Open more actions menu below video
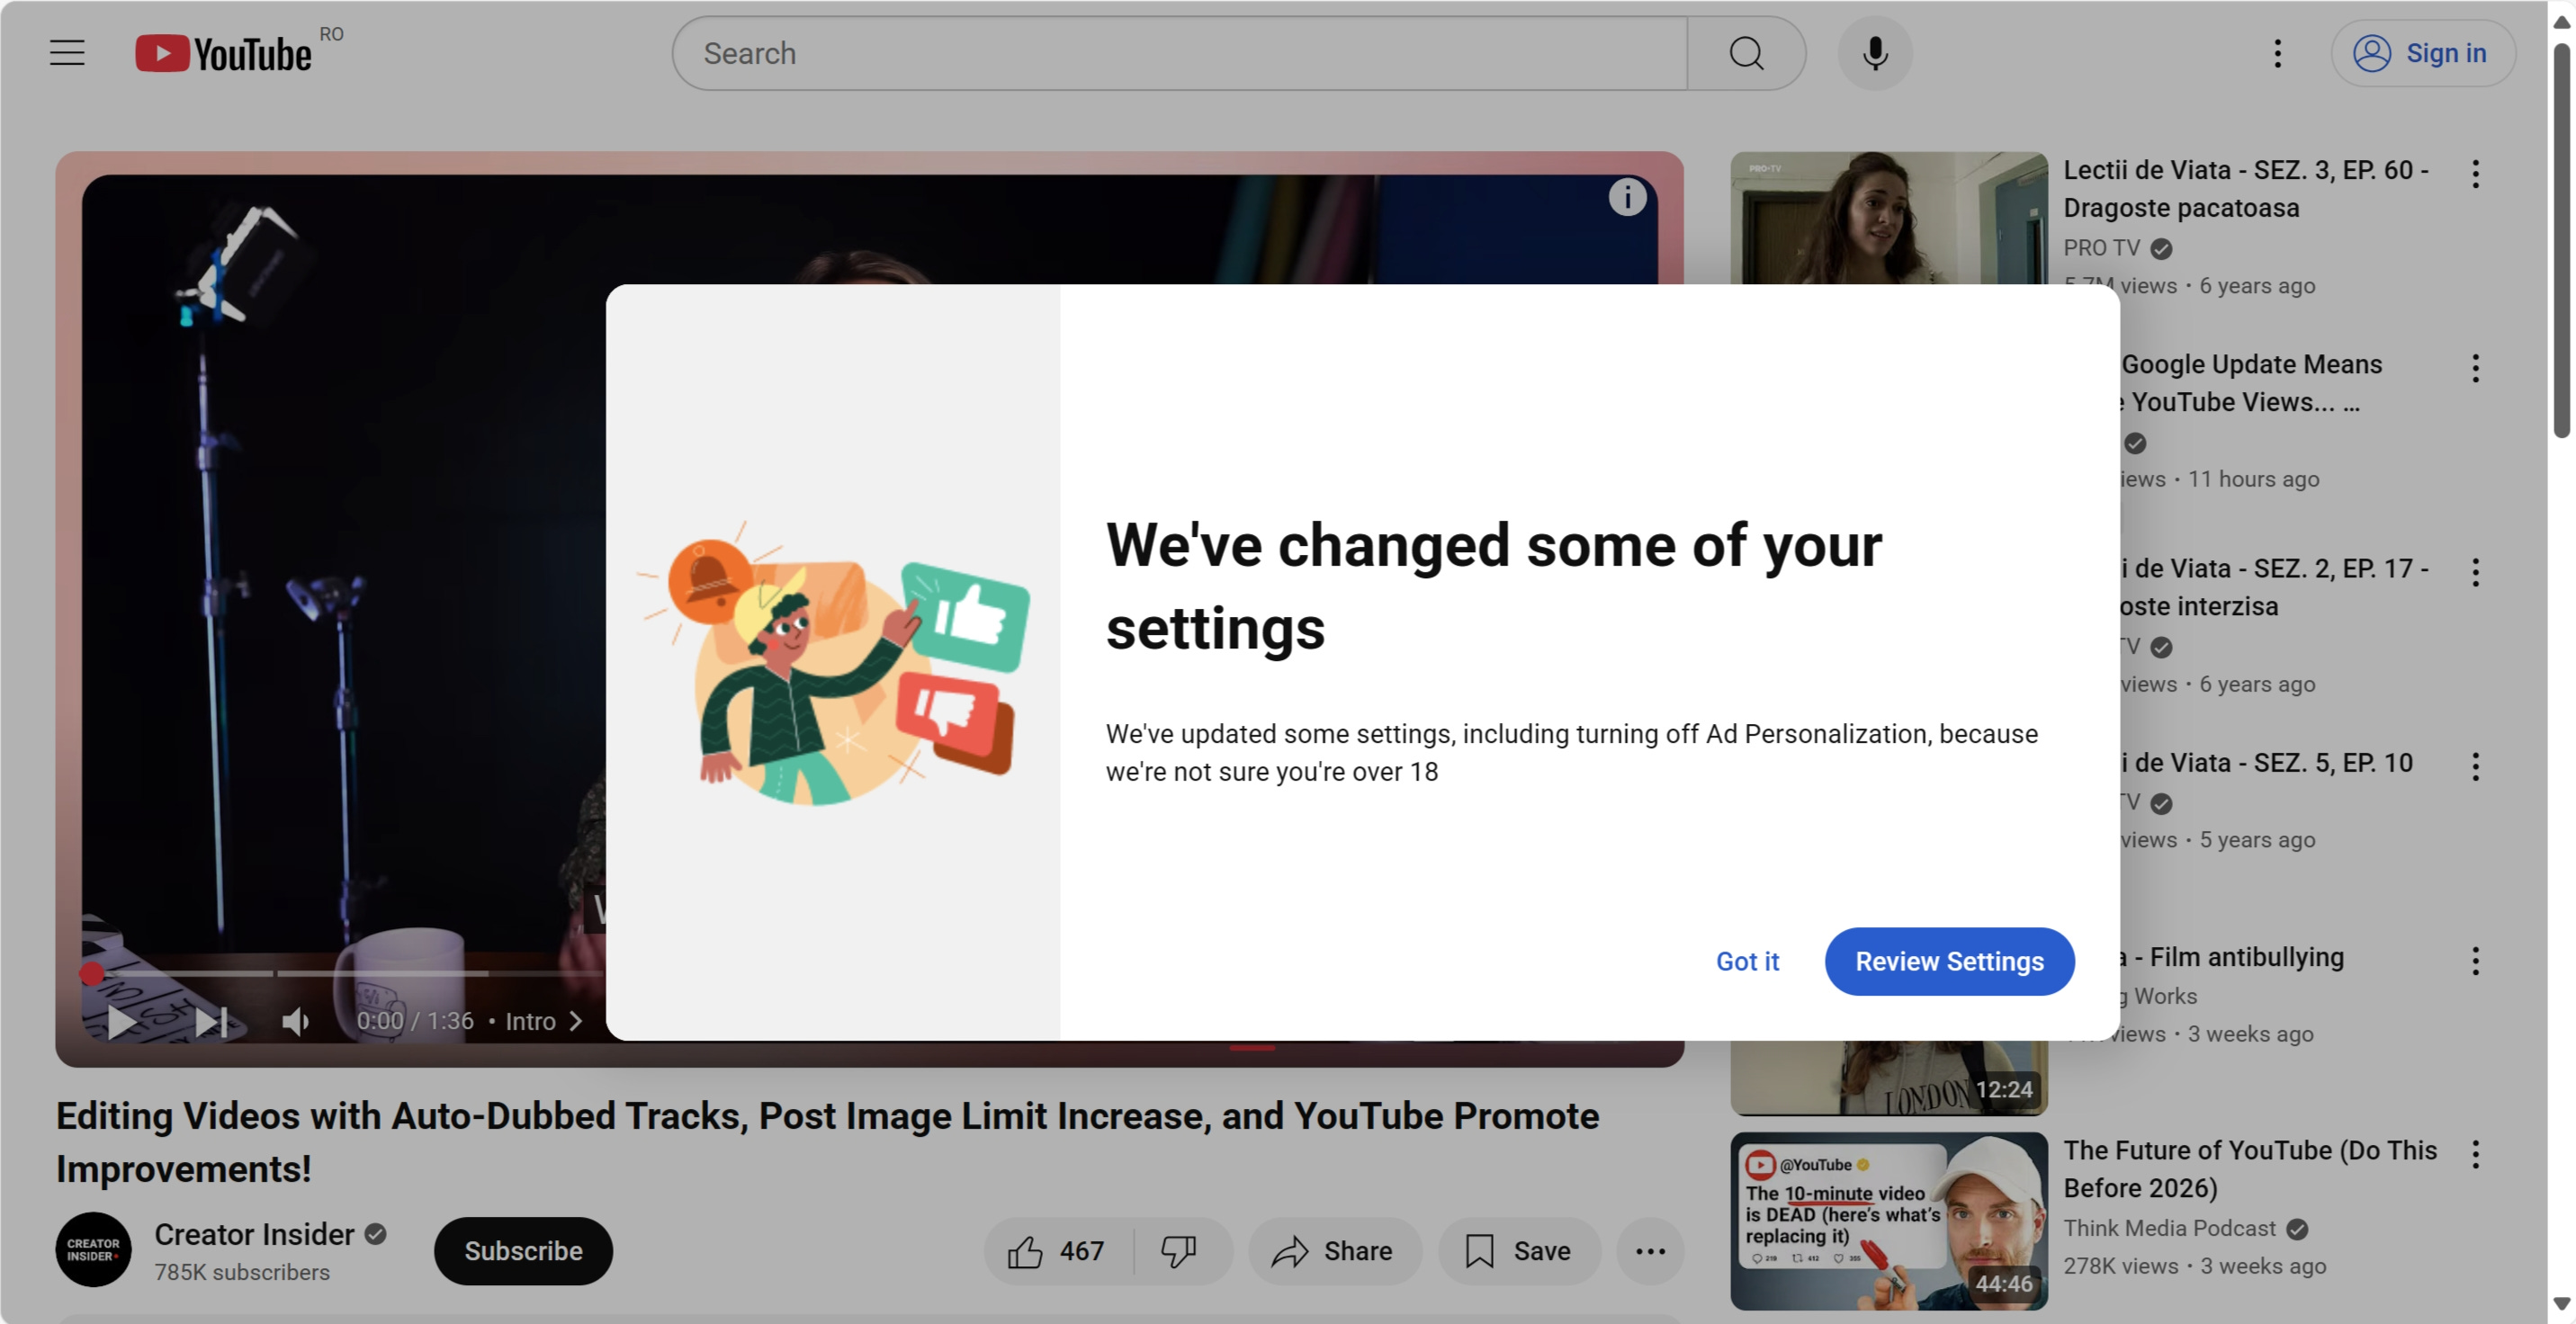This screenshot has height=1324, width=2576. 1650,1251
